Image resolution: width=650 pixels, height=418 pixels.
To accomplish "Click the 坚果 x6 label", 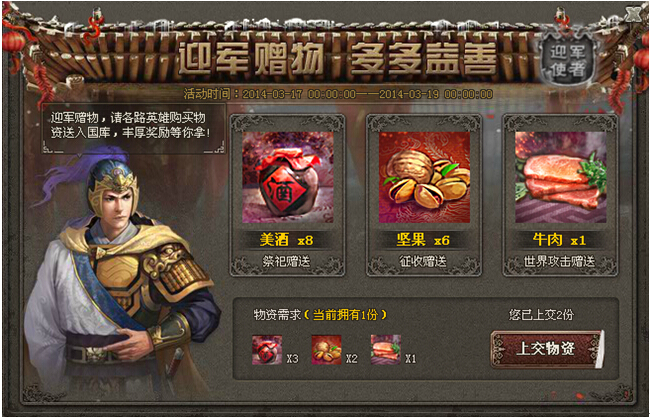I will [x=423, y=241].
